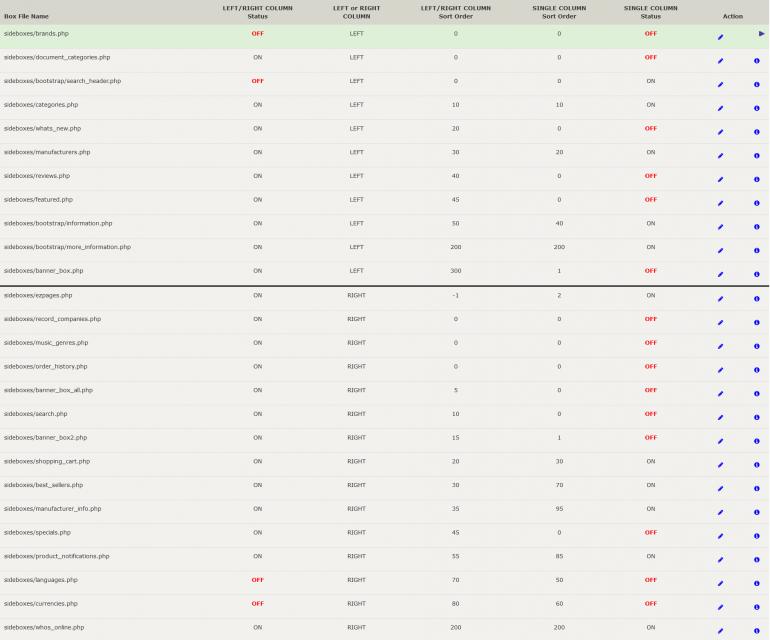This screenshot has width=770, height=640.
Task: Click whos_online.php left/right column ON status
Action: click(x=257, y=627)
